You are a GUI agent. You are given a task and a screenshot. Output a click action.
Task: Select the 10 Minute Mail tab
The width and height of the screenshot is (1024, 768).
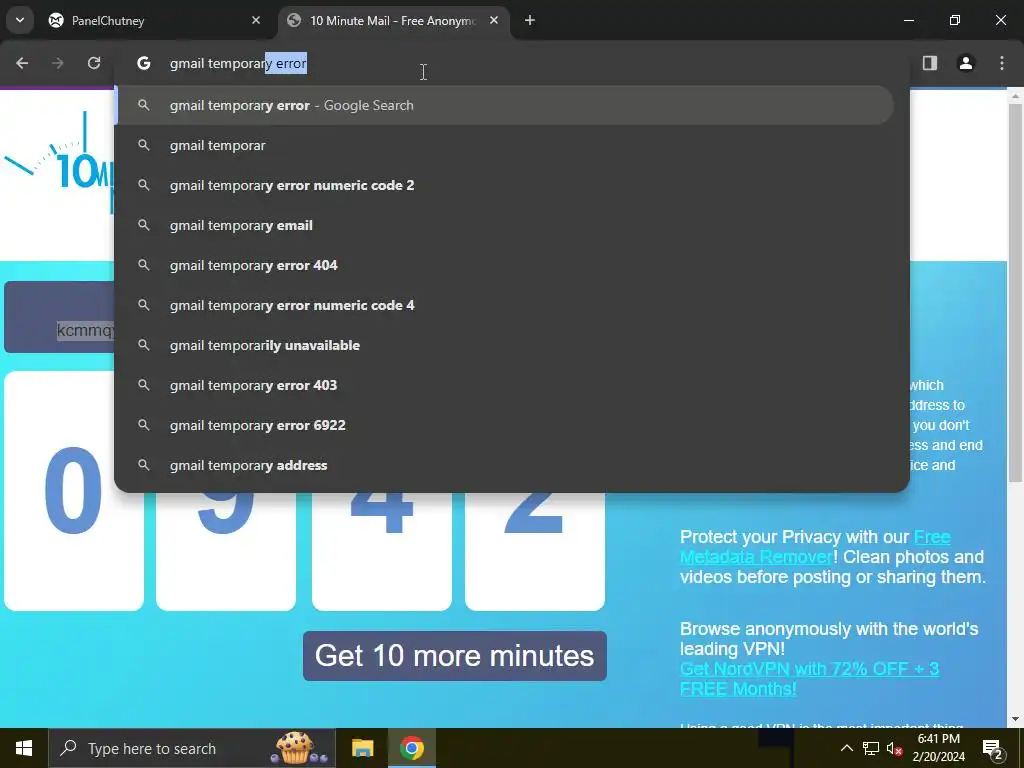pyautogui.click(x=393, y=21)
